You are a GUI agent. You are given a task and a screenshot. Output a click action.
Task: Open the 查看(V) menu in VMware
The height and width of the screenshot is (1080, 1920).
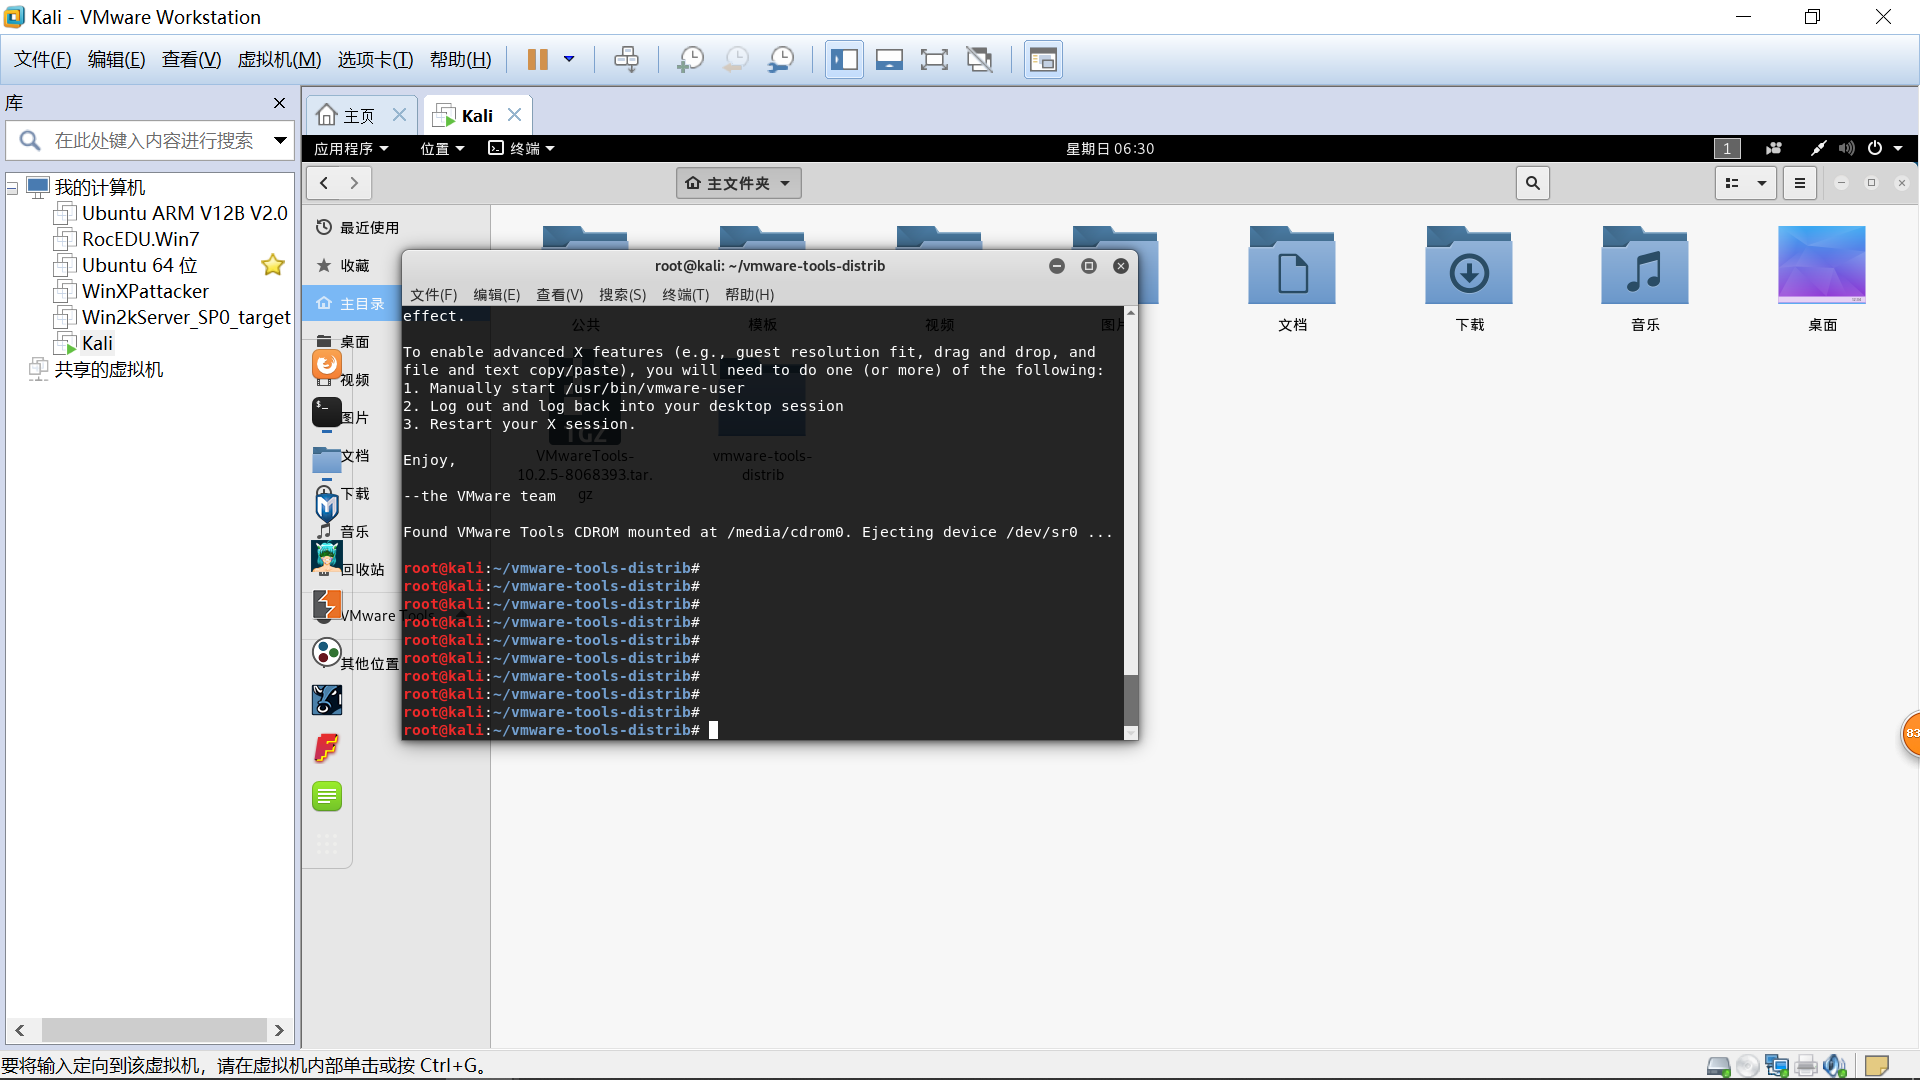[191, 60]
